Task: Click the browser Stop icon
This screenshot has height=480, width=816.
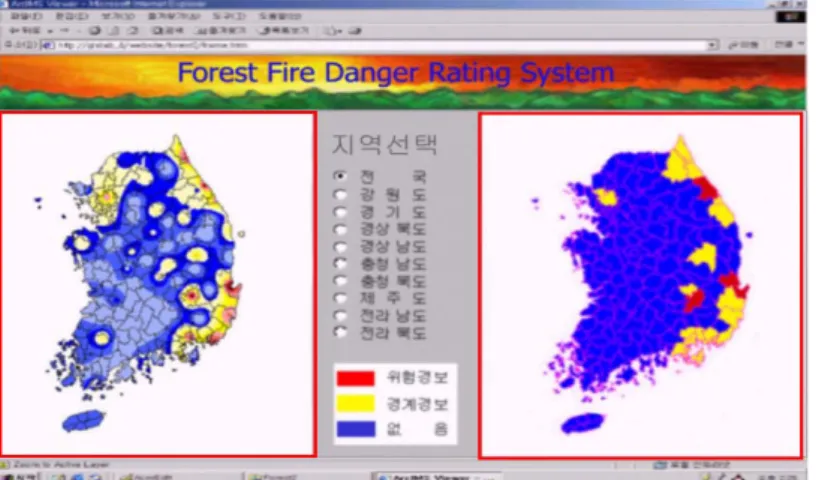Action: click(x=94, y=31)
